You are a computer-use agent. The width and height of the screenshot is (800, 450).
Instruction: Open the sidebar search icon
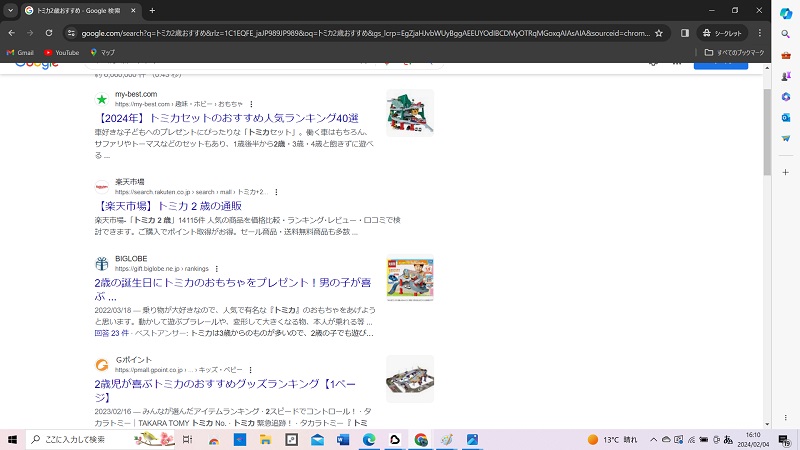coord(786,34)
